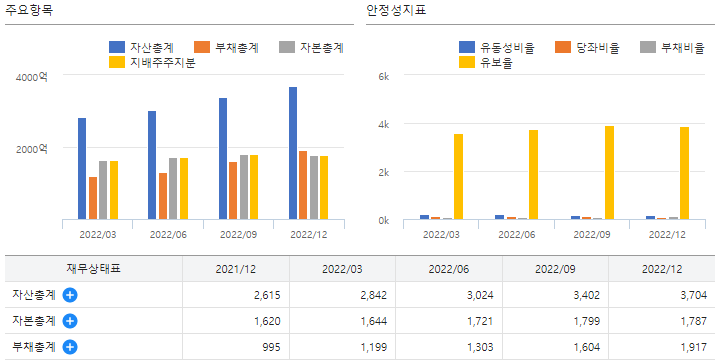Toggle the orange 부채총계 legend swatch

coord(202,47)
